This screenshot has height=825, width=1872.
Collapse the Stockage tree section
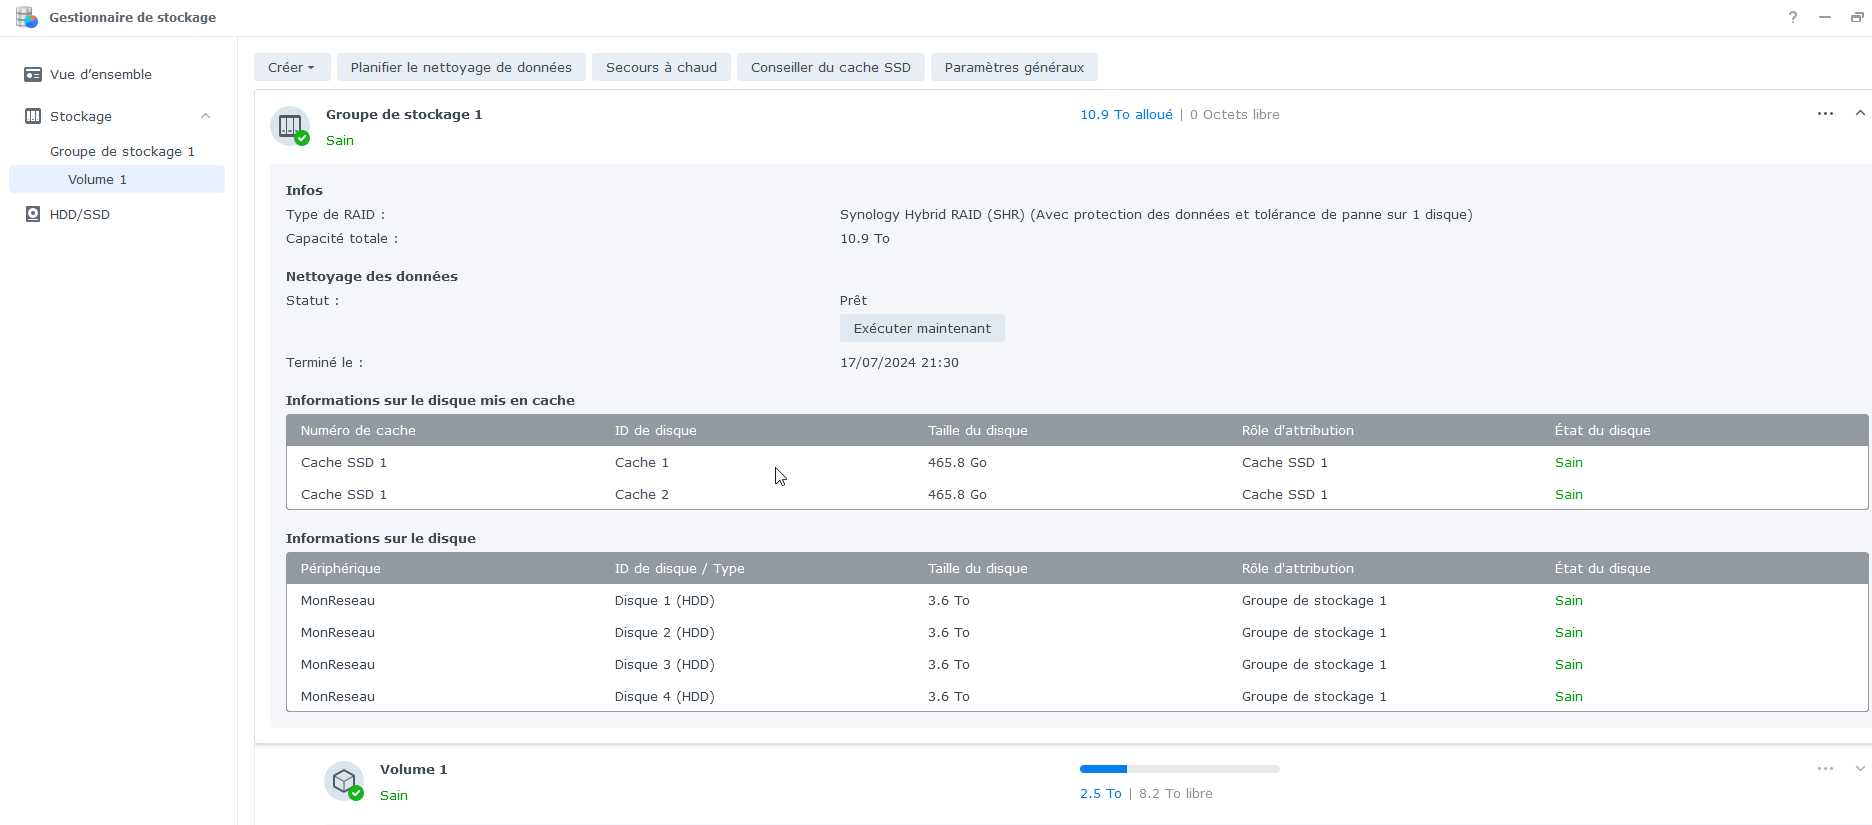(205, 116)
